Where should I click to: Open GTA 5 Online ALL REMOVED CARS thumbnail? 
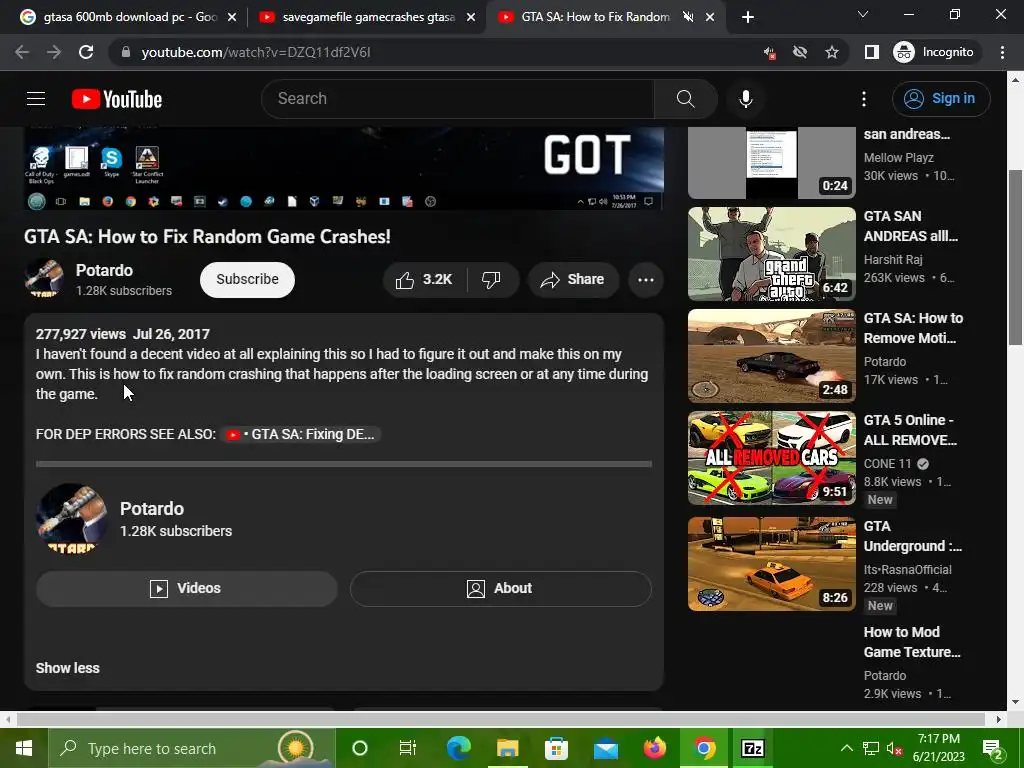pyautogui.click(x=771, y=458)
